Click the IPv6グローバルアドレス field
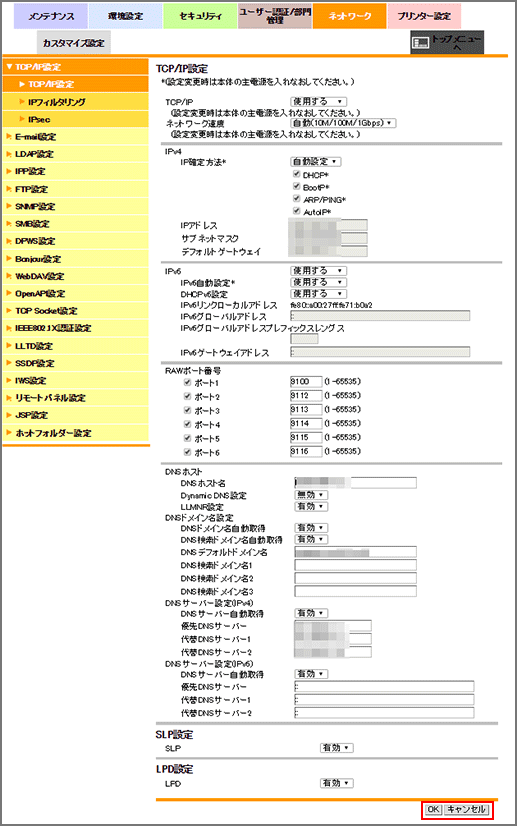Screen dimensions: 517x826 click(380, 316)
